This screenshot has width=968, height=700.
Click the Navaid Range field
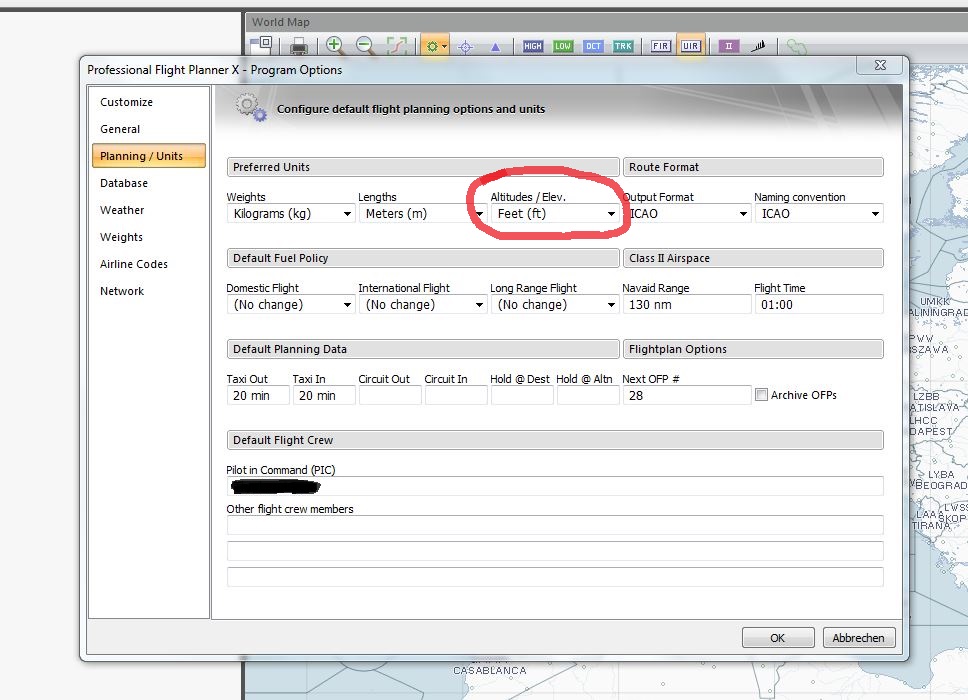click(x=686, y=304)
